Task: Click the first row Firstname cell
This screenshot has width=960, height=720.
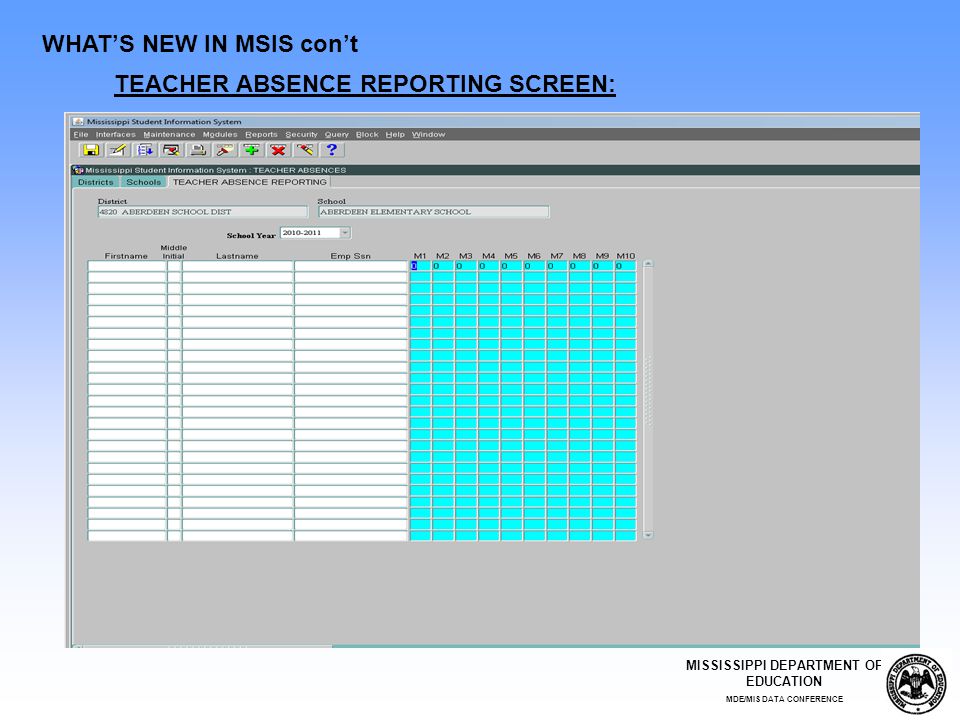Action: click(x=127, y=266)
